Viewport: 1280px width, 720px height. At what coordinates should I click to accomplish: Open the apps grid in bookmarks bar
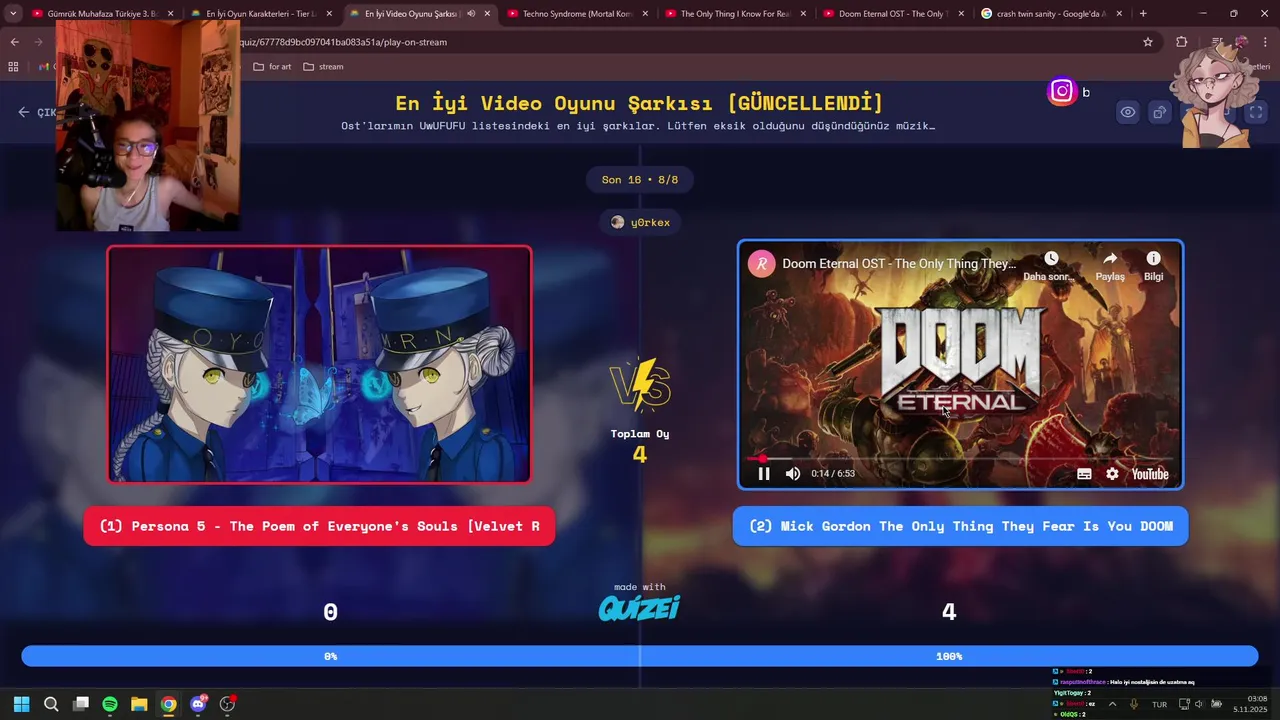(13, 67)
